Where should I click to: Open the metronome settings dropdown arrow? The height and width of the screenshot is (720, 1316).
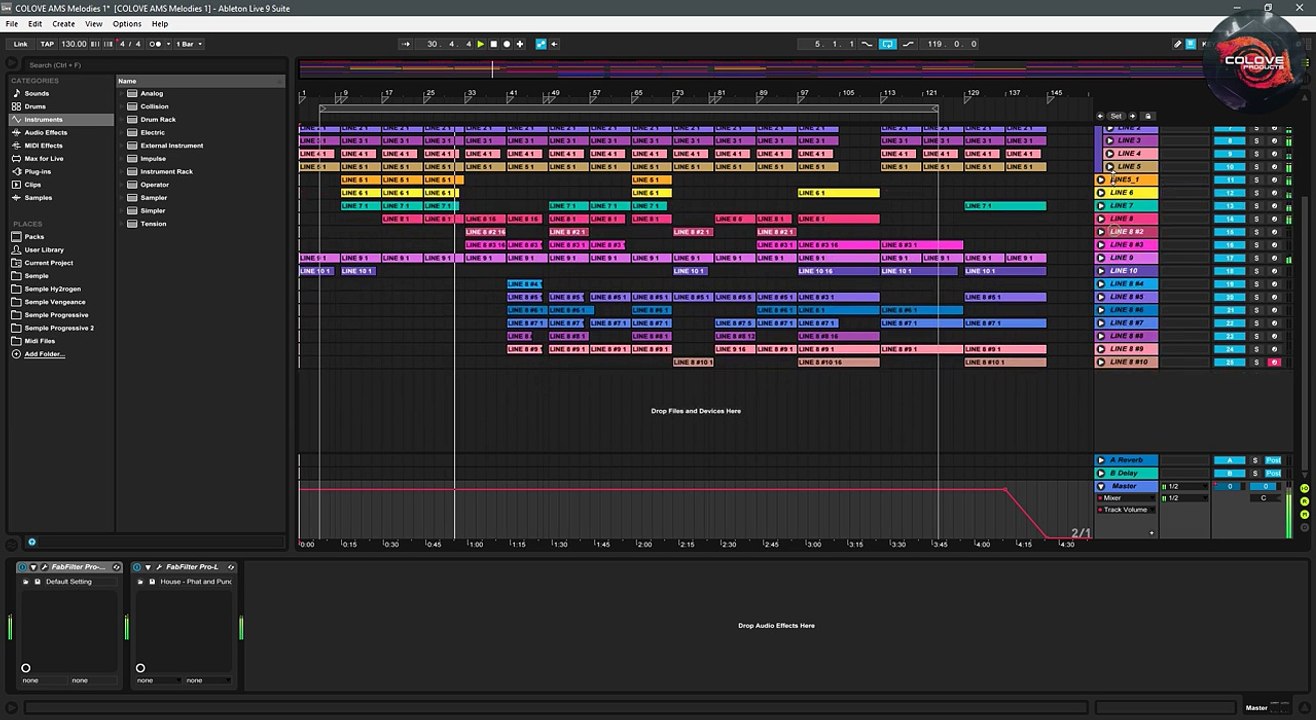point(167,44)
